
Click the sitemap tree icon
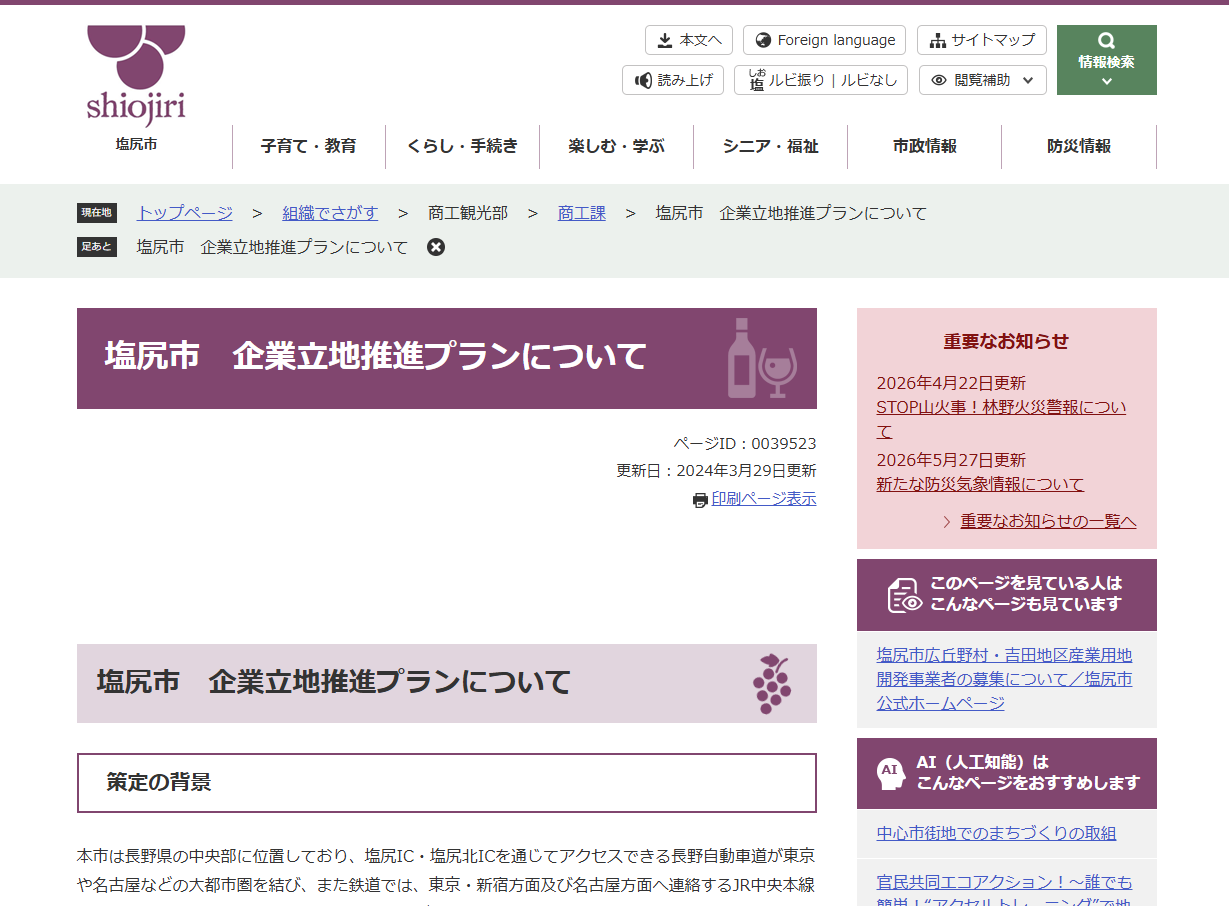937,40
